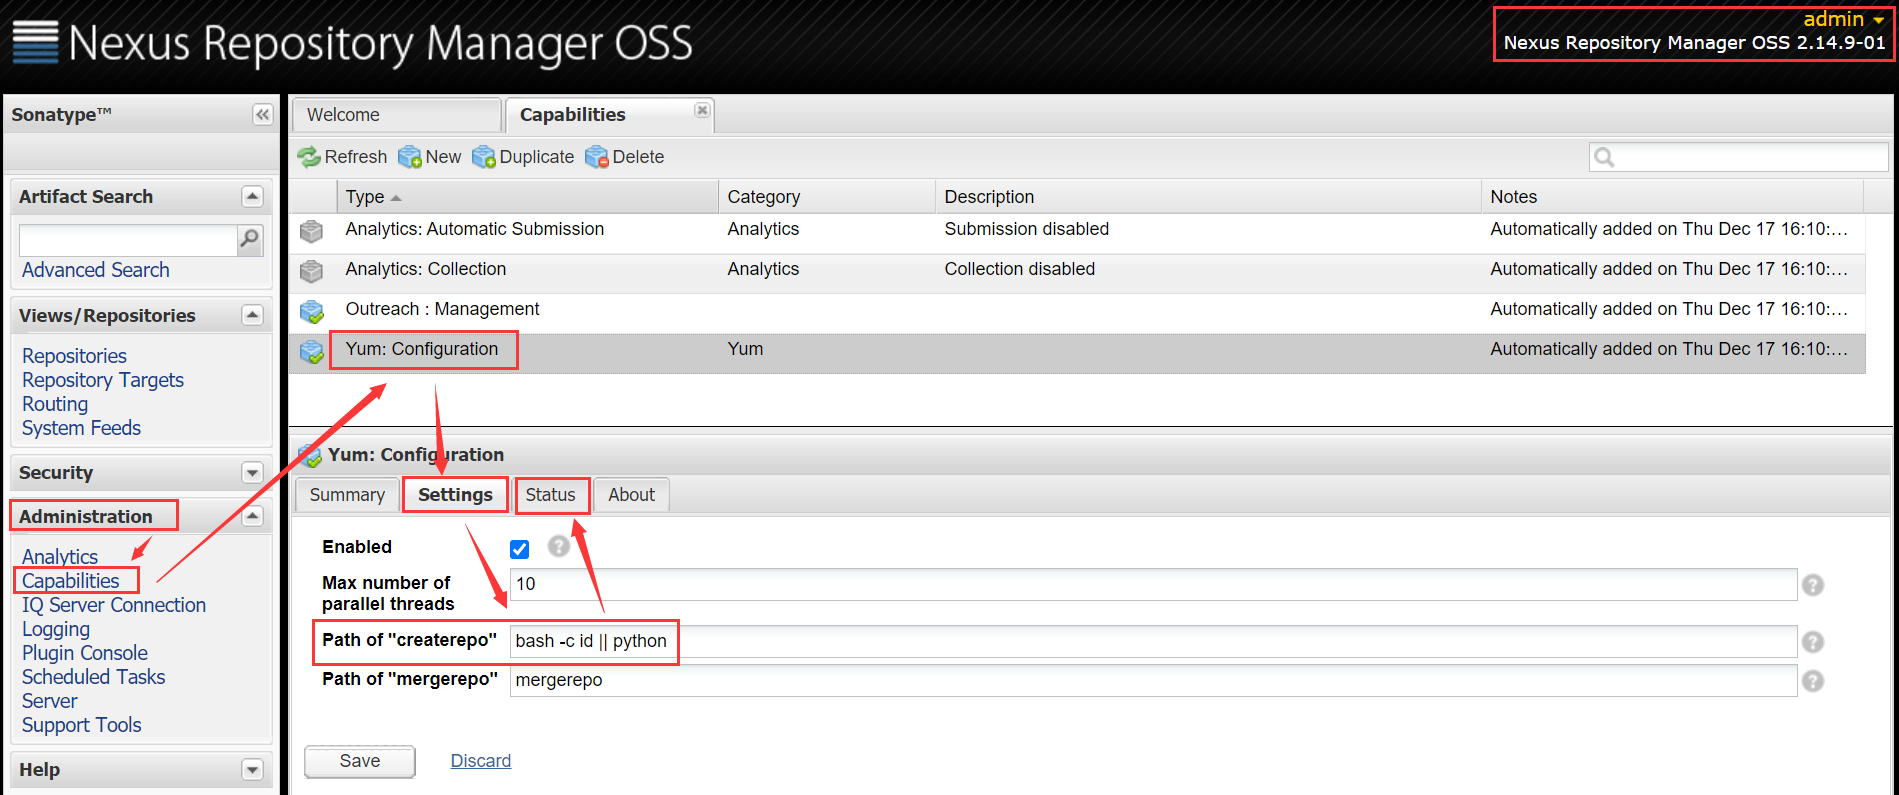
Task: Click the Collection disabled description cell
Action: click(x=1019, y=269)
